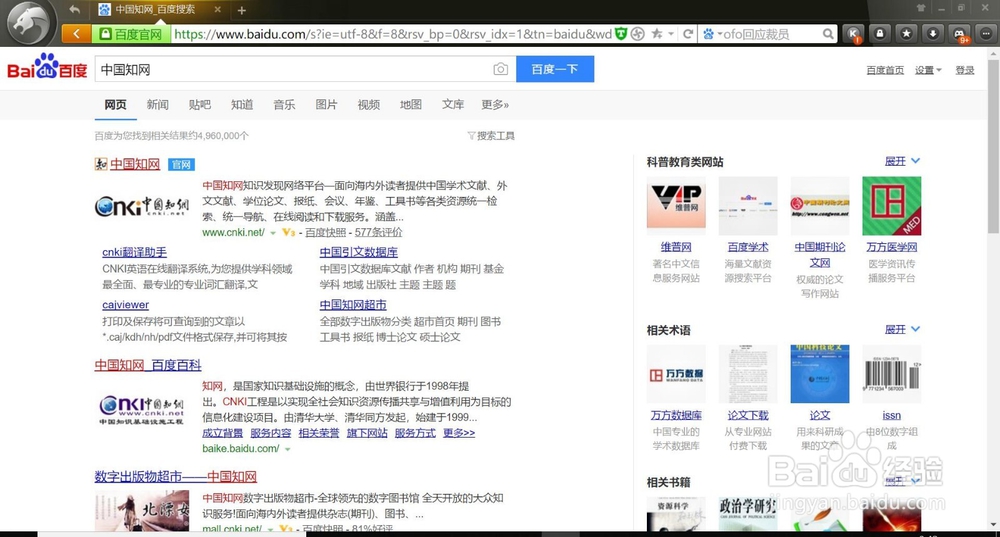This screenshot has width=1000, height=537.
Task: Open the 中国知网 official result title
Action: coord(135,165)
